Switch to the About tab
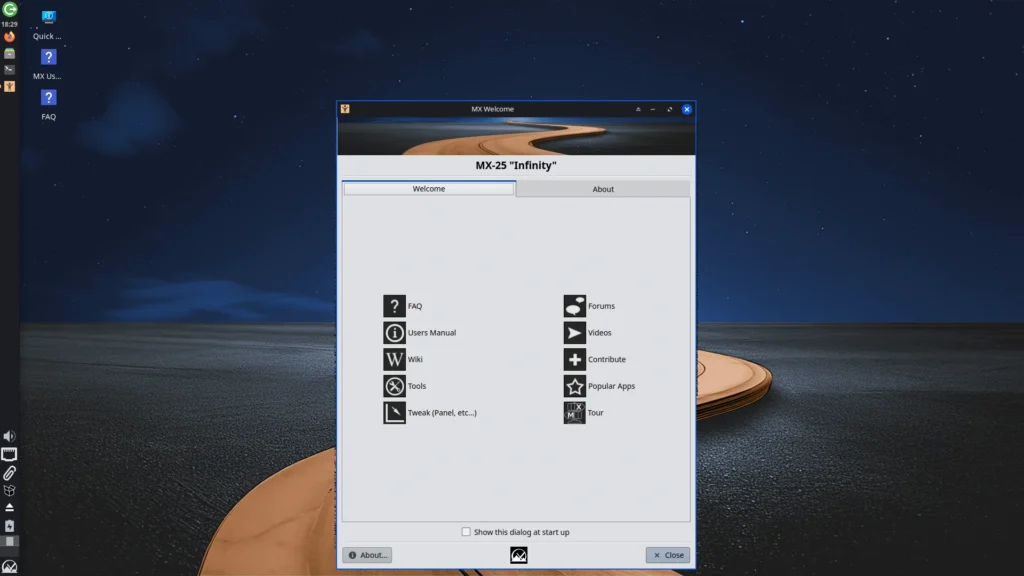This screenshot has width=1024, height=576. pyautogui.click(x=603, y=188)
